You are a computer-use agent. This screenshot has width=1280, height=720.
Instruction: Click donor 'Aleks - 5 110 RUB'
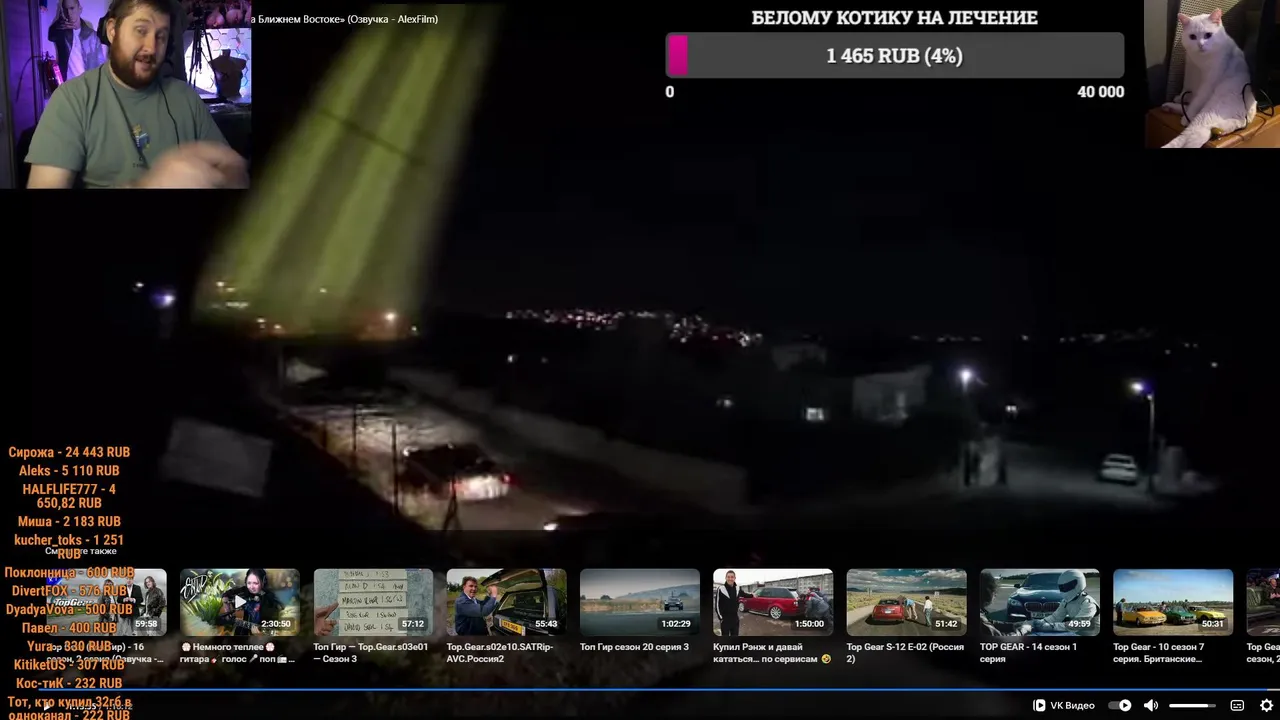point(69,471)
